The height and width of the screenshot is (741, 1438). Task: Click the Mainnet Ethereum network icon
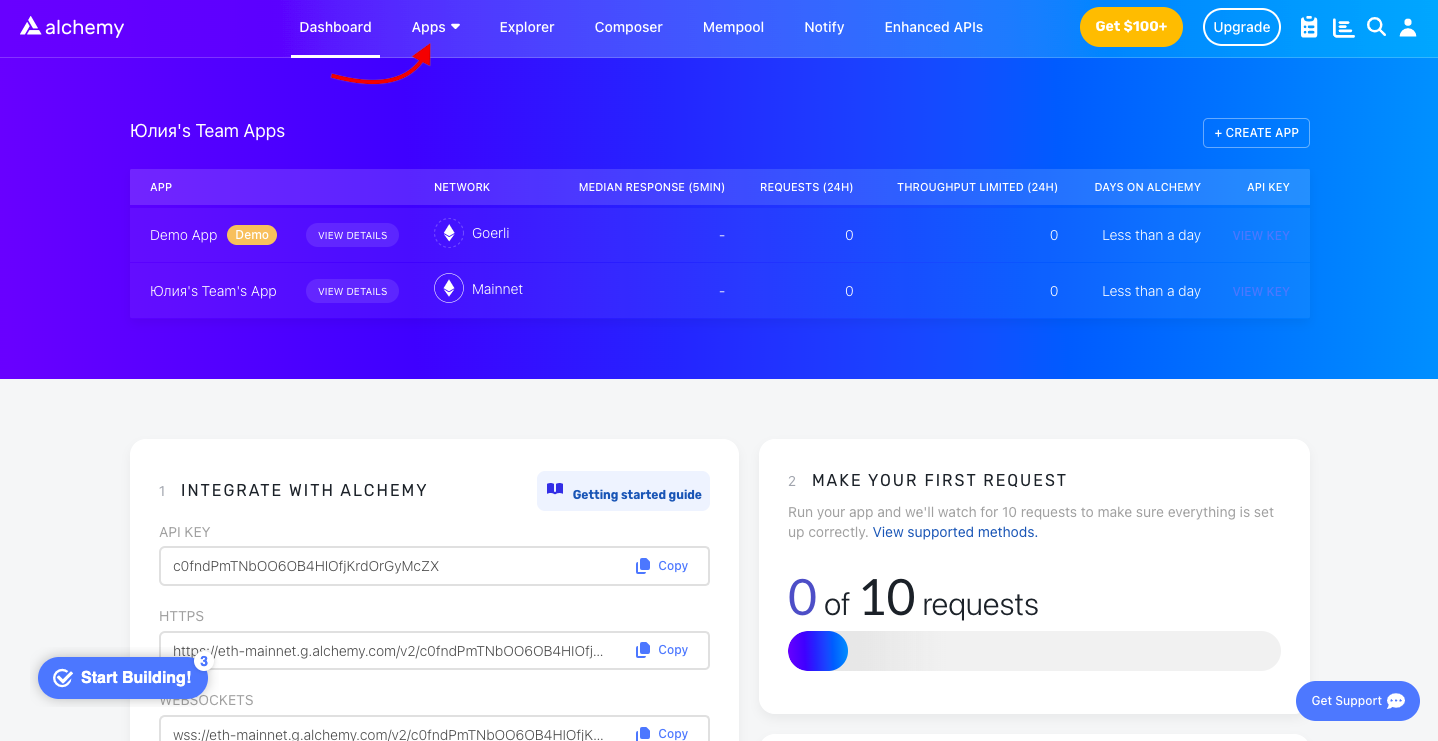point(449,289)
